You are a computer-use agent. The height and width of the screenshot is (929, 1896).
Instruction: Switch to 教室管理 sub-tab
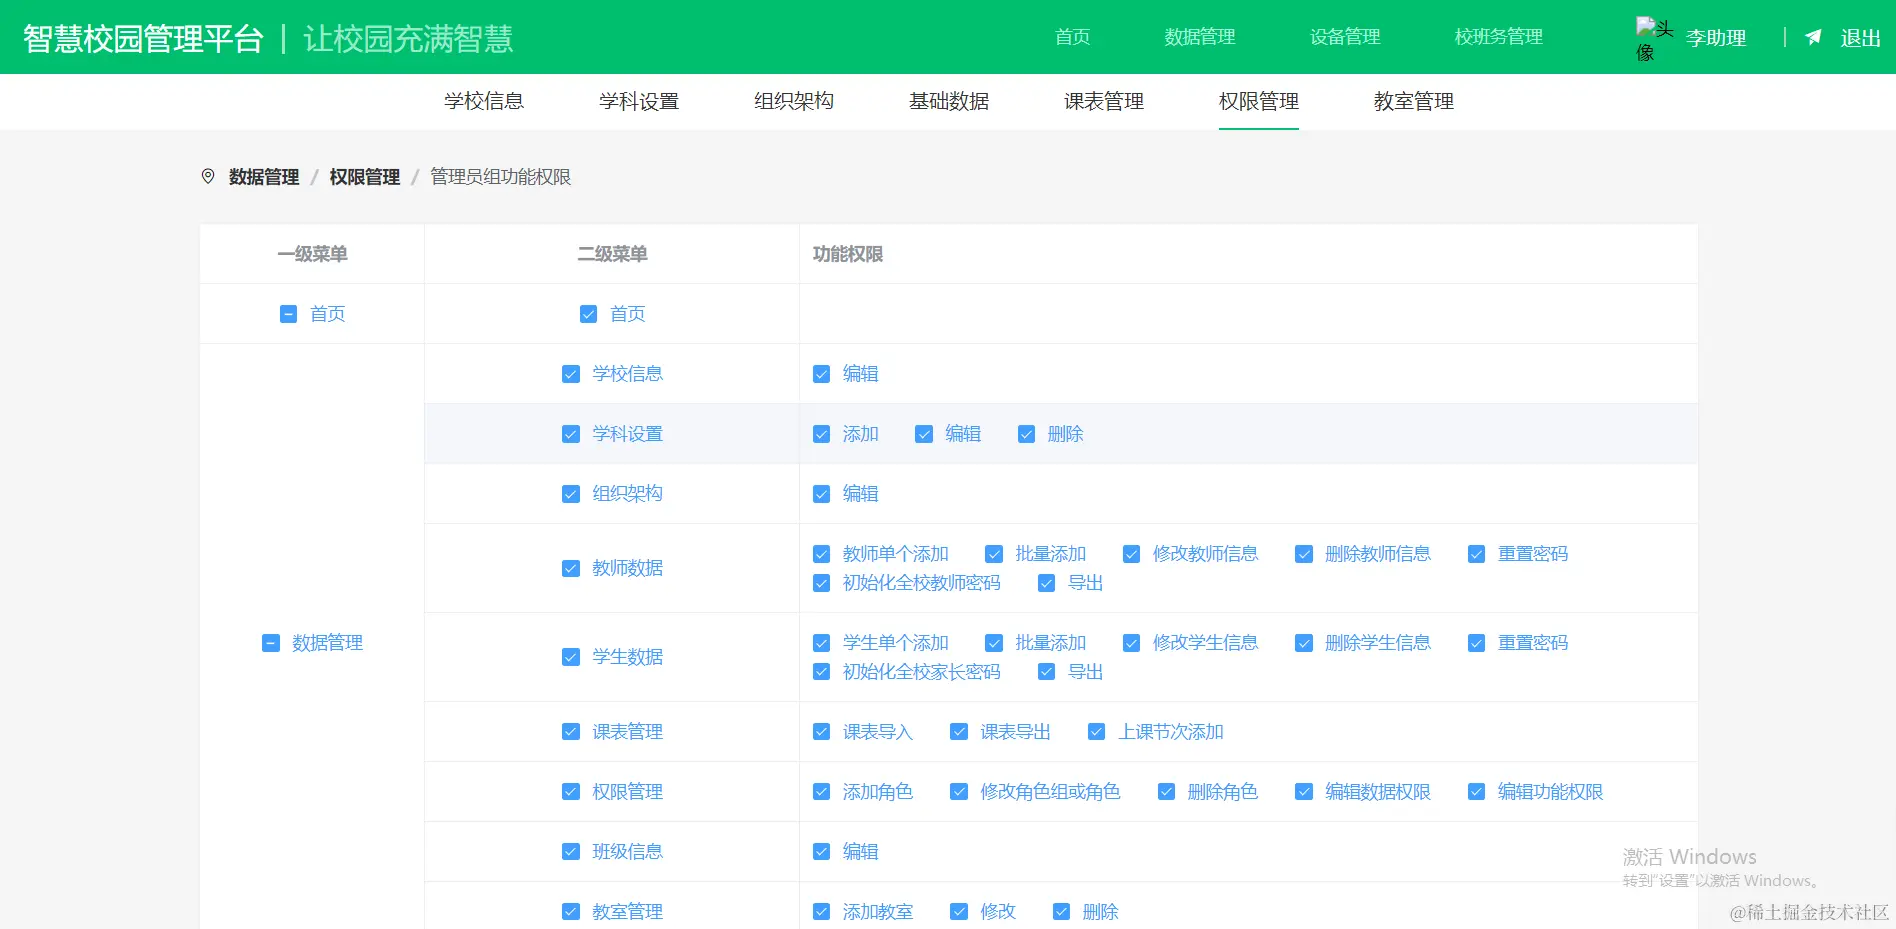point(1414,101)
